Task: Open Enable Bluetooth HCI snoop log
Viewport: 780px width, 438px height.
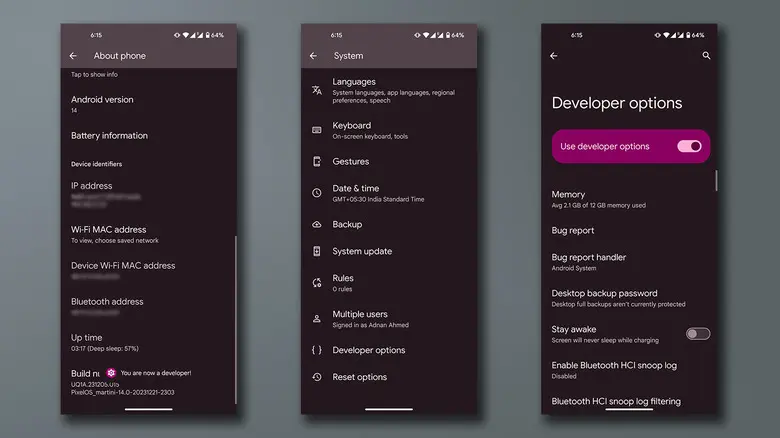Action: [x=629, y=370]
